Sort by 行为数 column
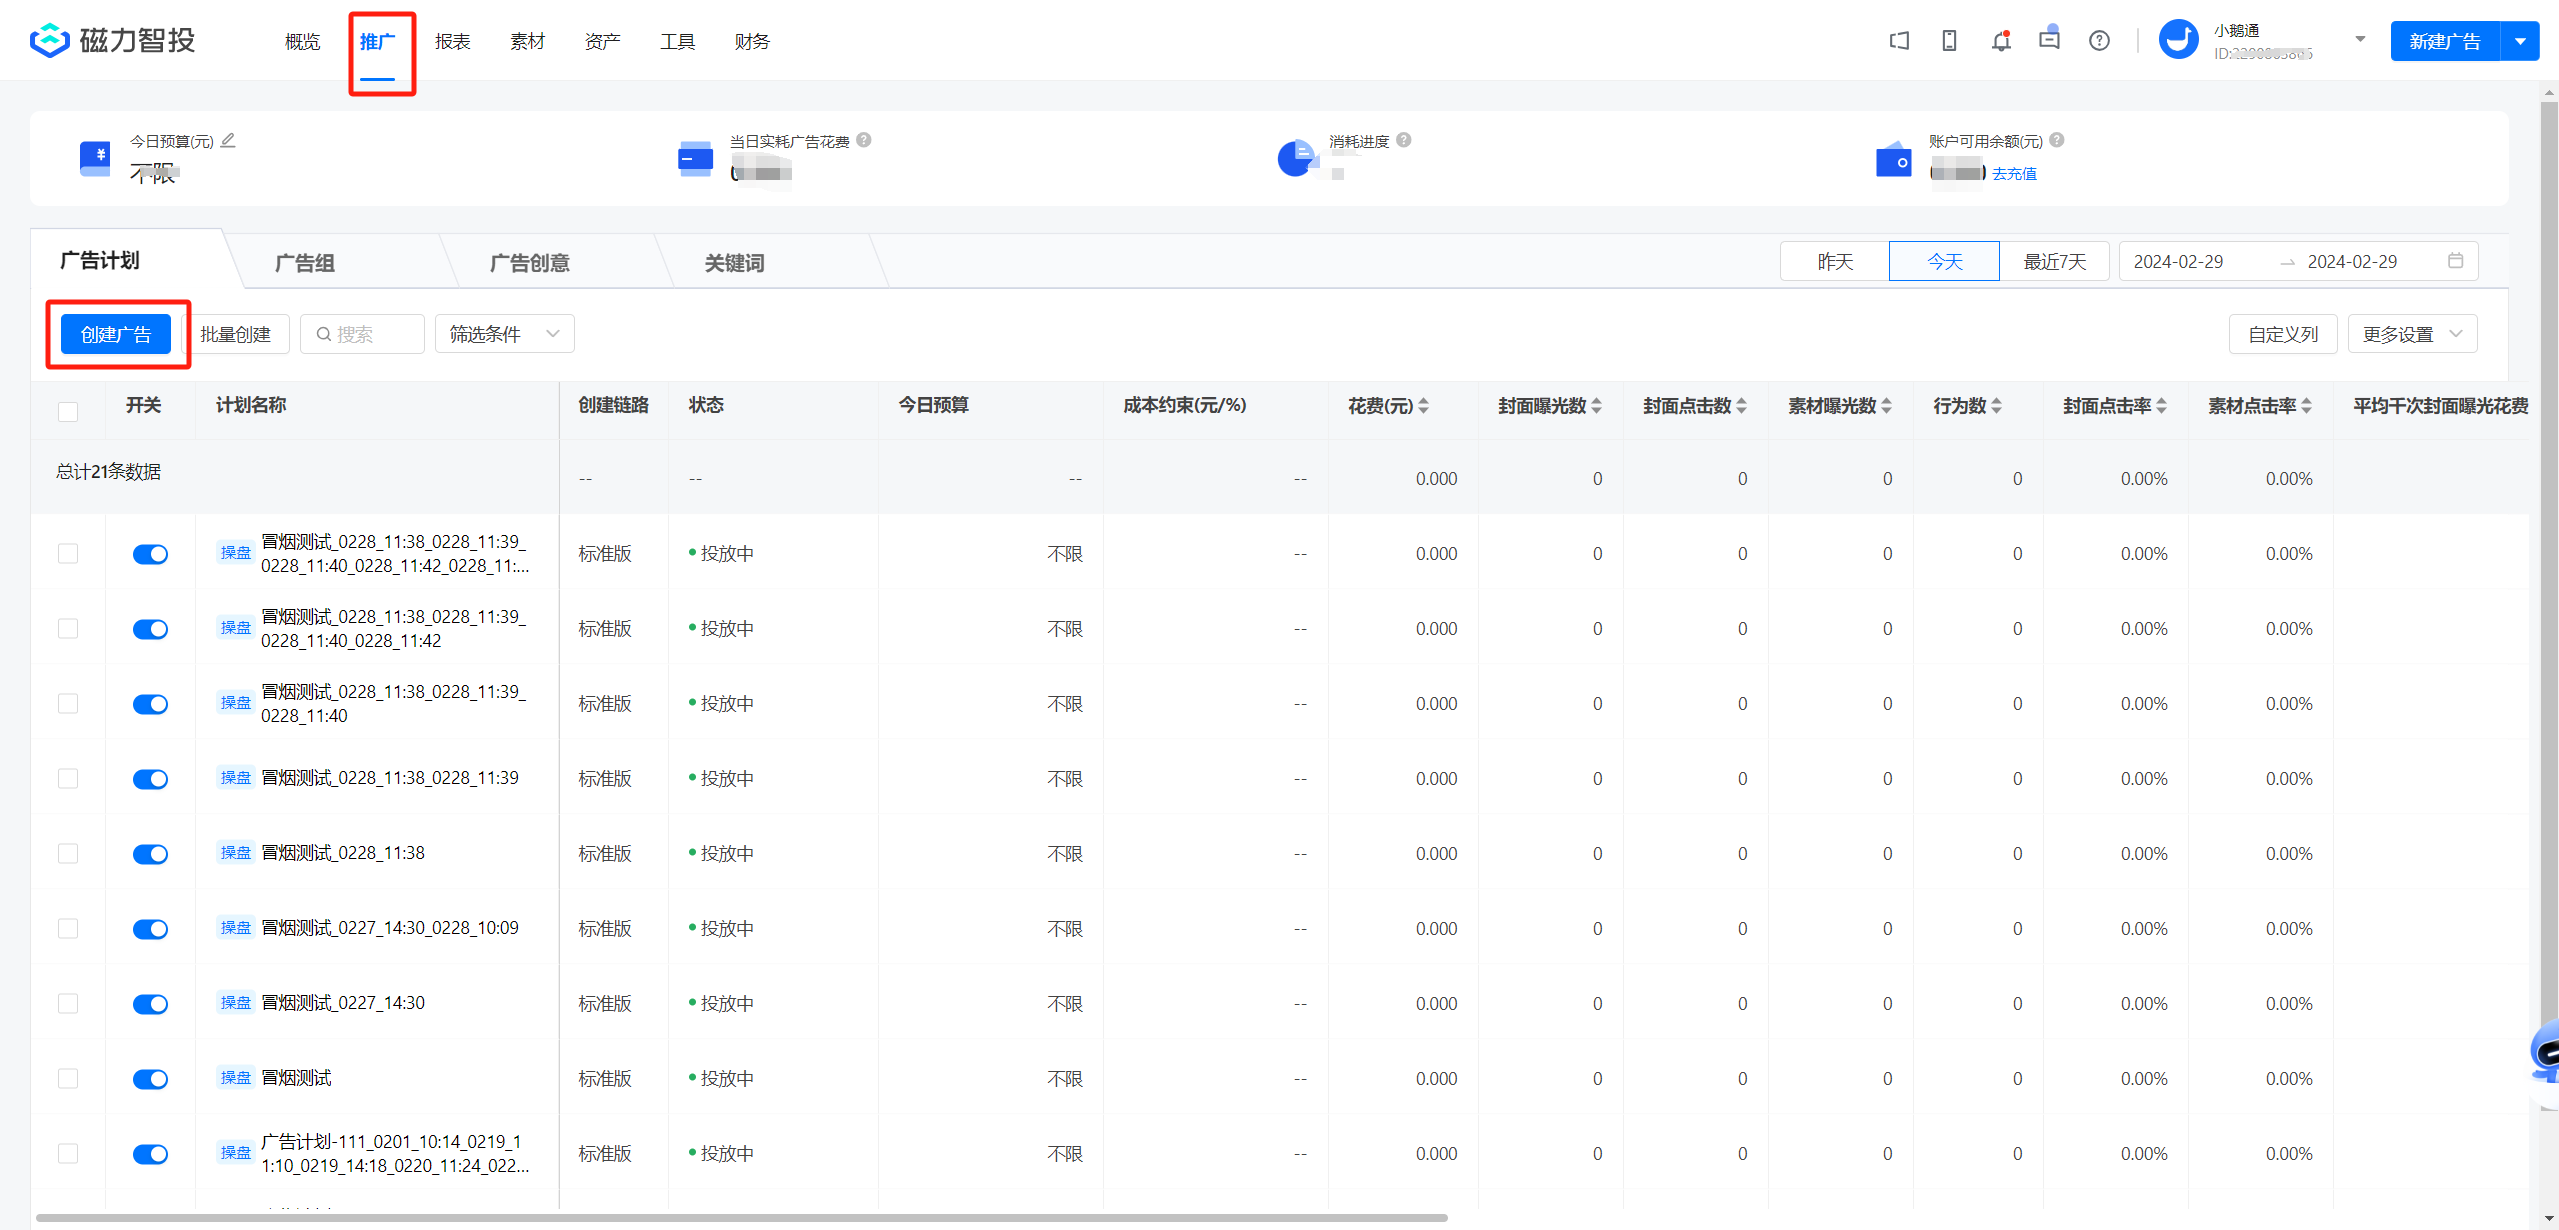This screenshot has width=2559, height=1230. coord(1996,406)
